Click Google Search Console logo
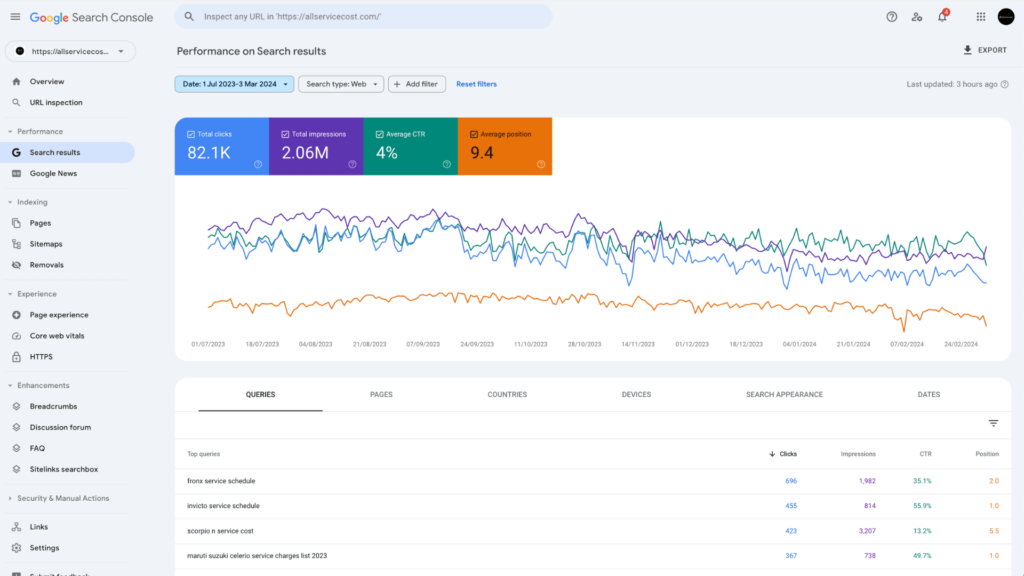This screenshot has width=1024, height=576. [91, 18]
